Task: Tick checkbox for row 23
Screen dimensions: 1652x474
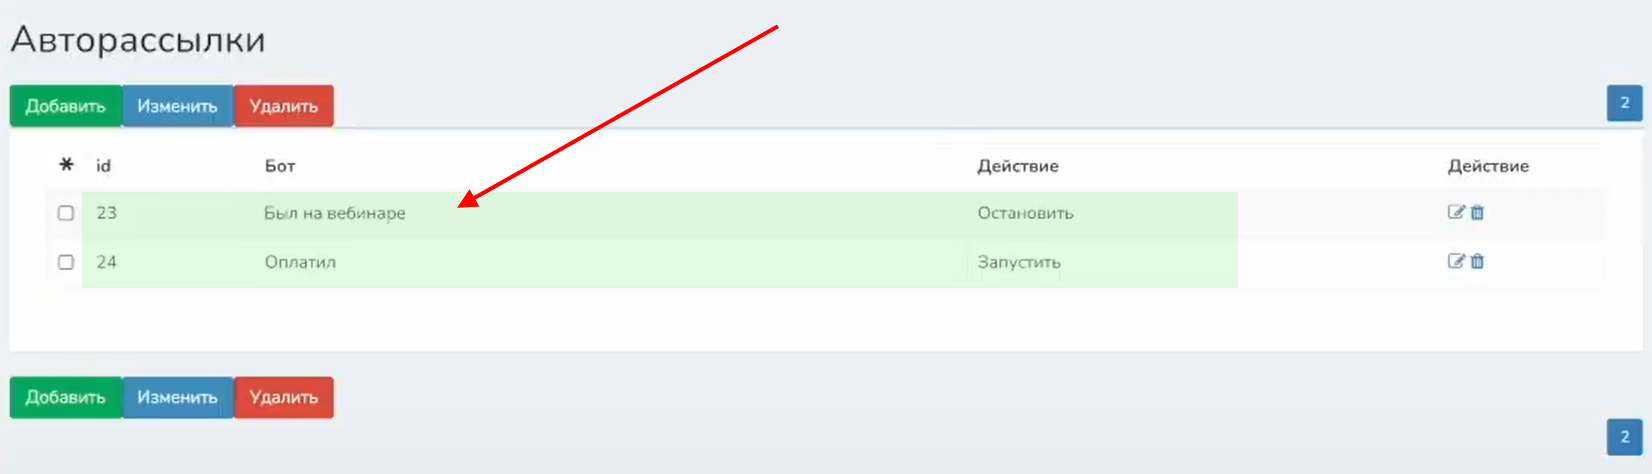Action: pos(66,213)
